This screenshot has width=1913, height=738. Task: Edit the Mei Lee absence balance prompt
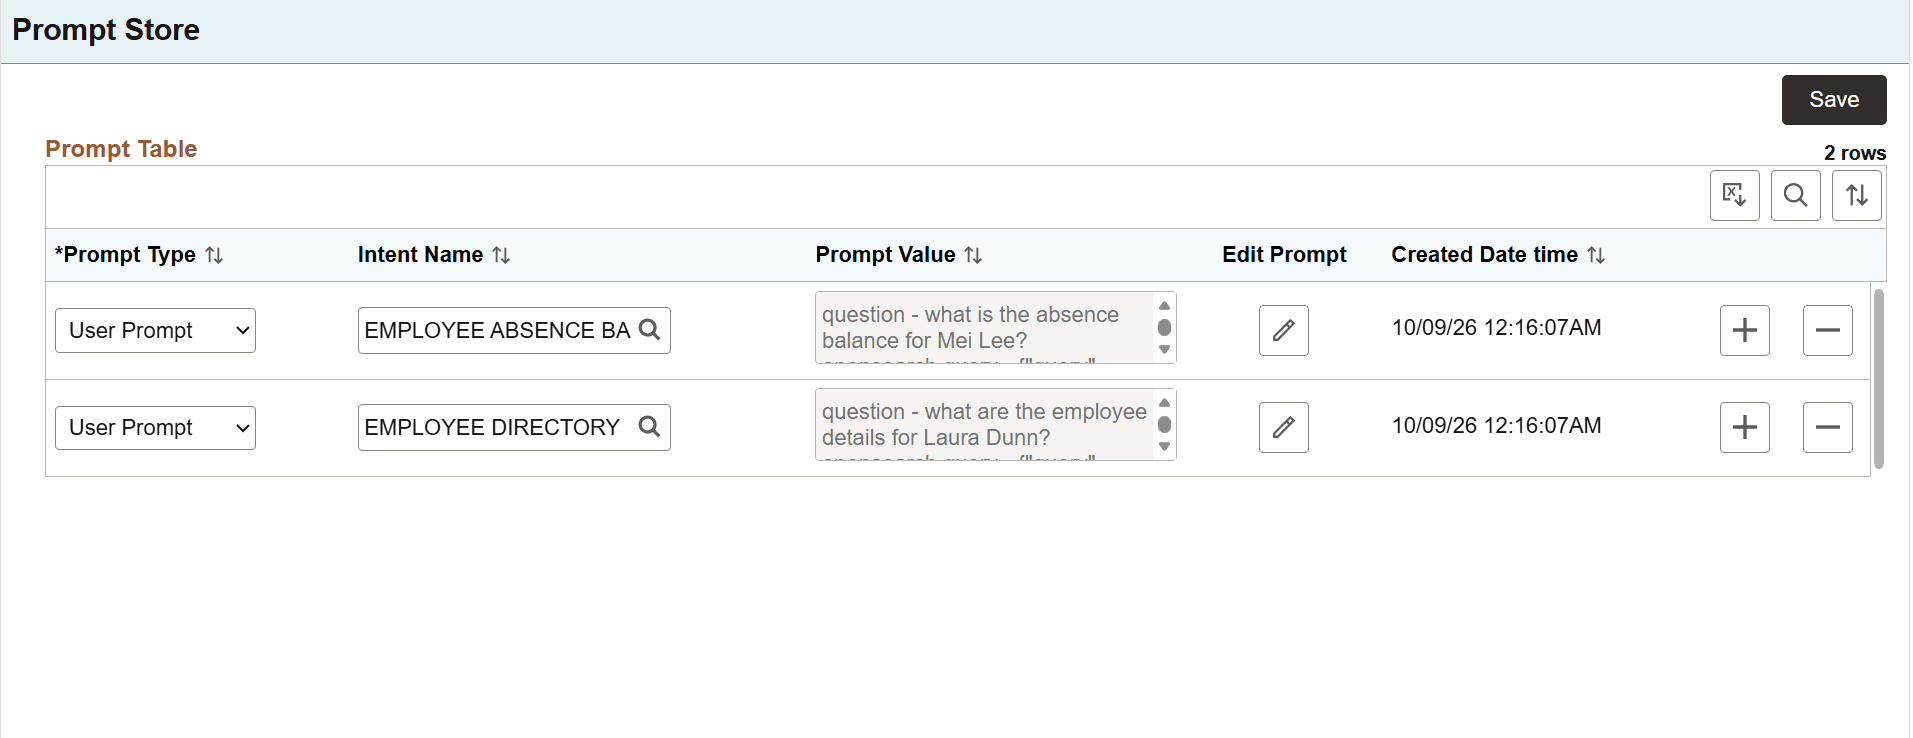coord(1283,330)
